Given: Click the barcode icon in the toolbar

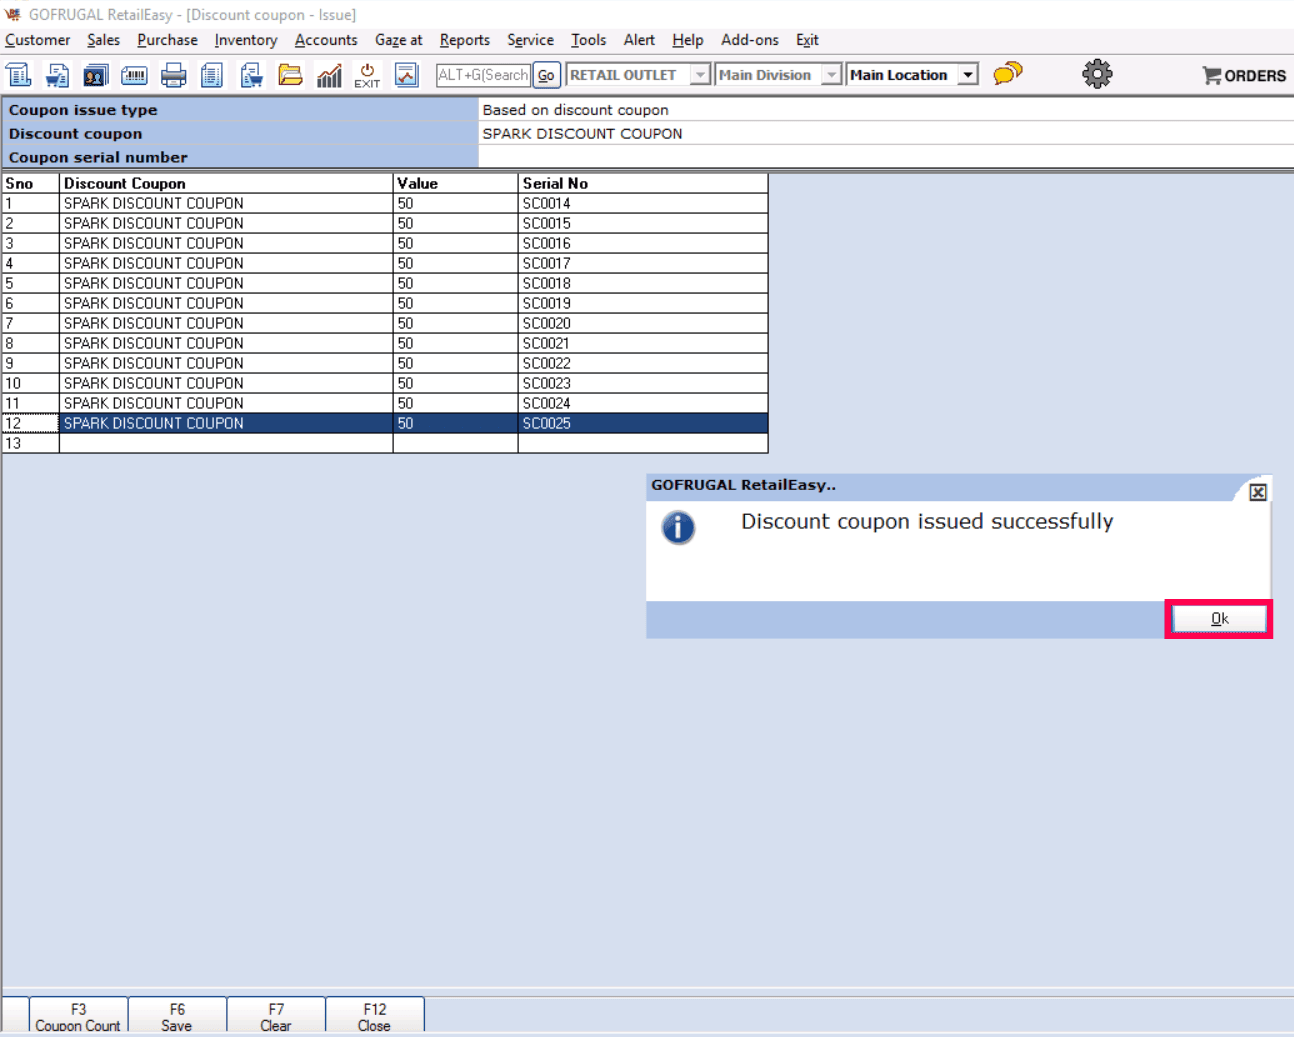Looking at the screenshot, I should tap(134, 75).
